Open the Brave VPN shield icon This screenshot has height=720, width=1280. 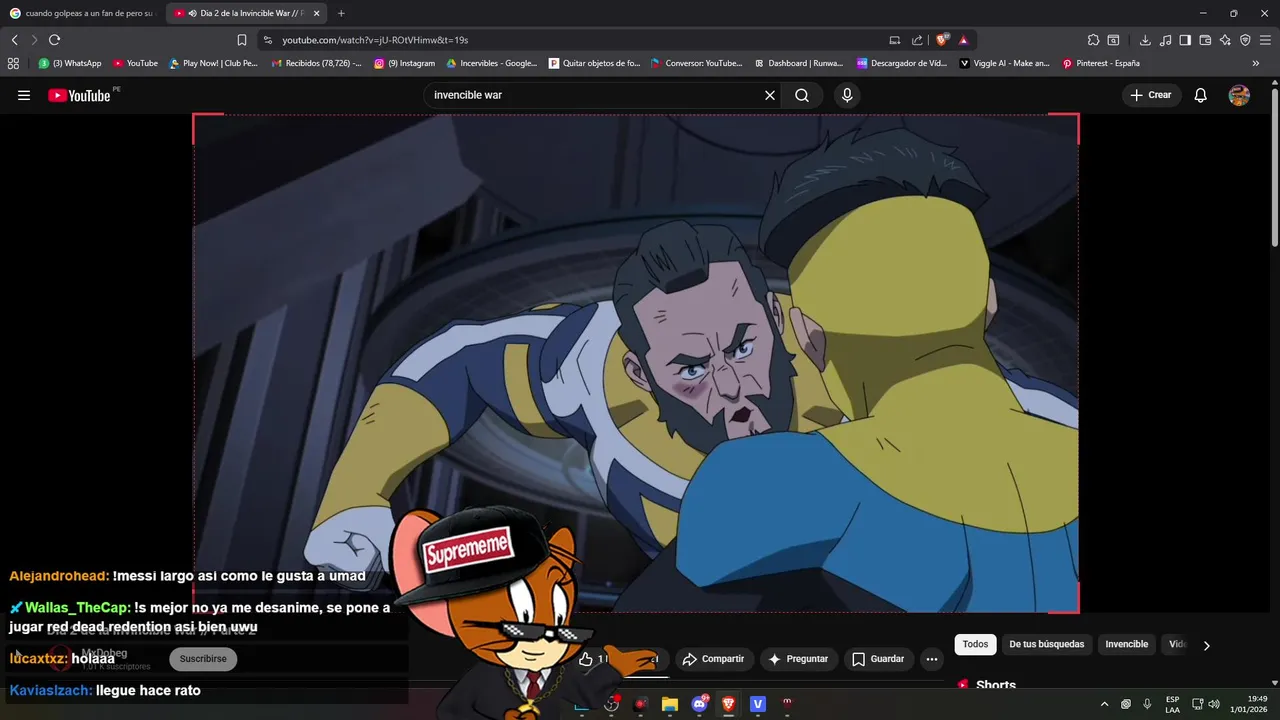click(x=1245, y=40)
